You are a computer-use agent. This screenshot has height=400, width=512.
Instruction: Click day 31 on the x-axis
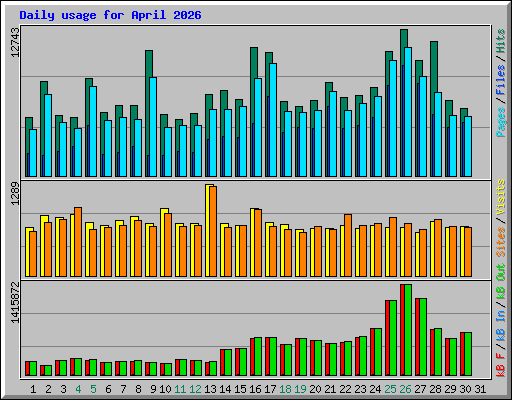480,389
